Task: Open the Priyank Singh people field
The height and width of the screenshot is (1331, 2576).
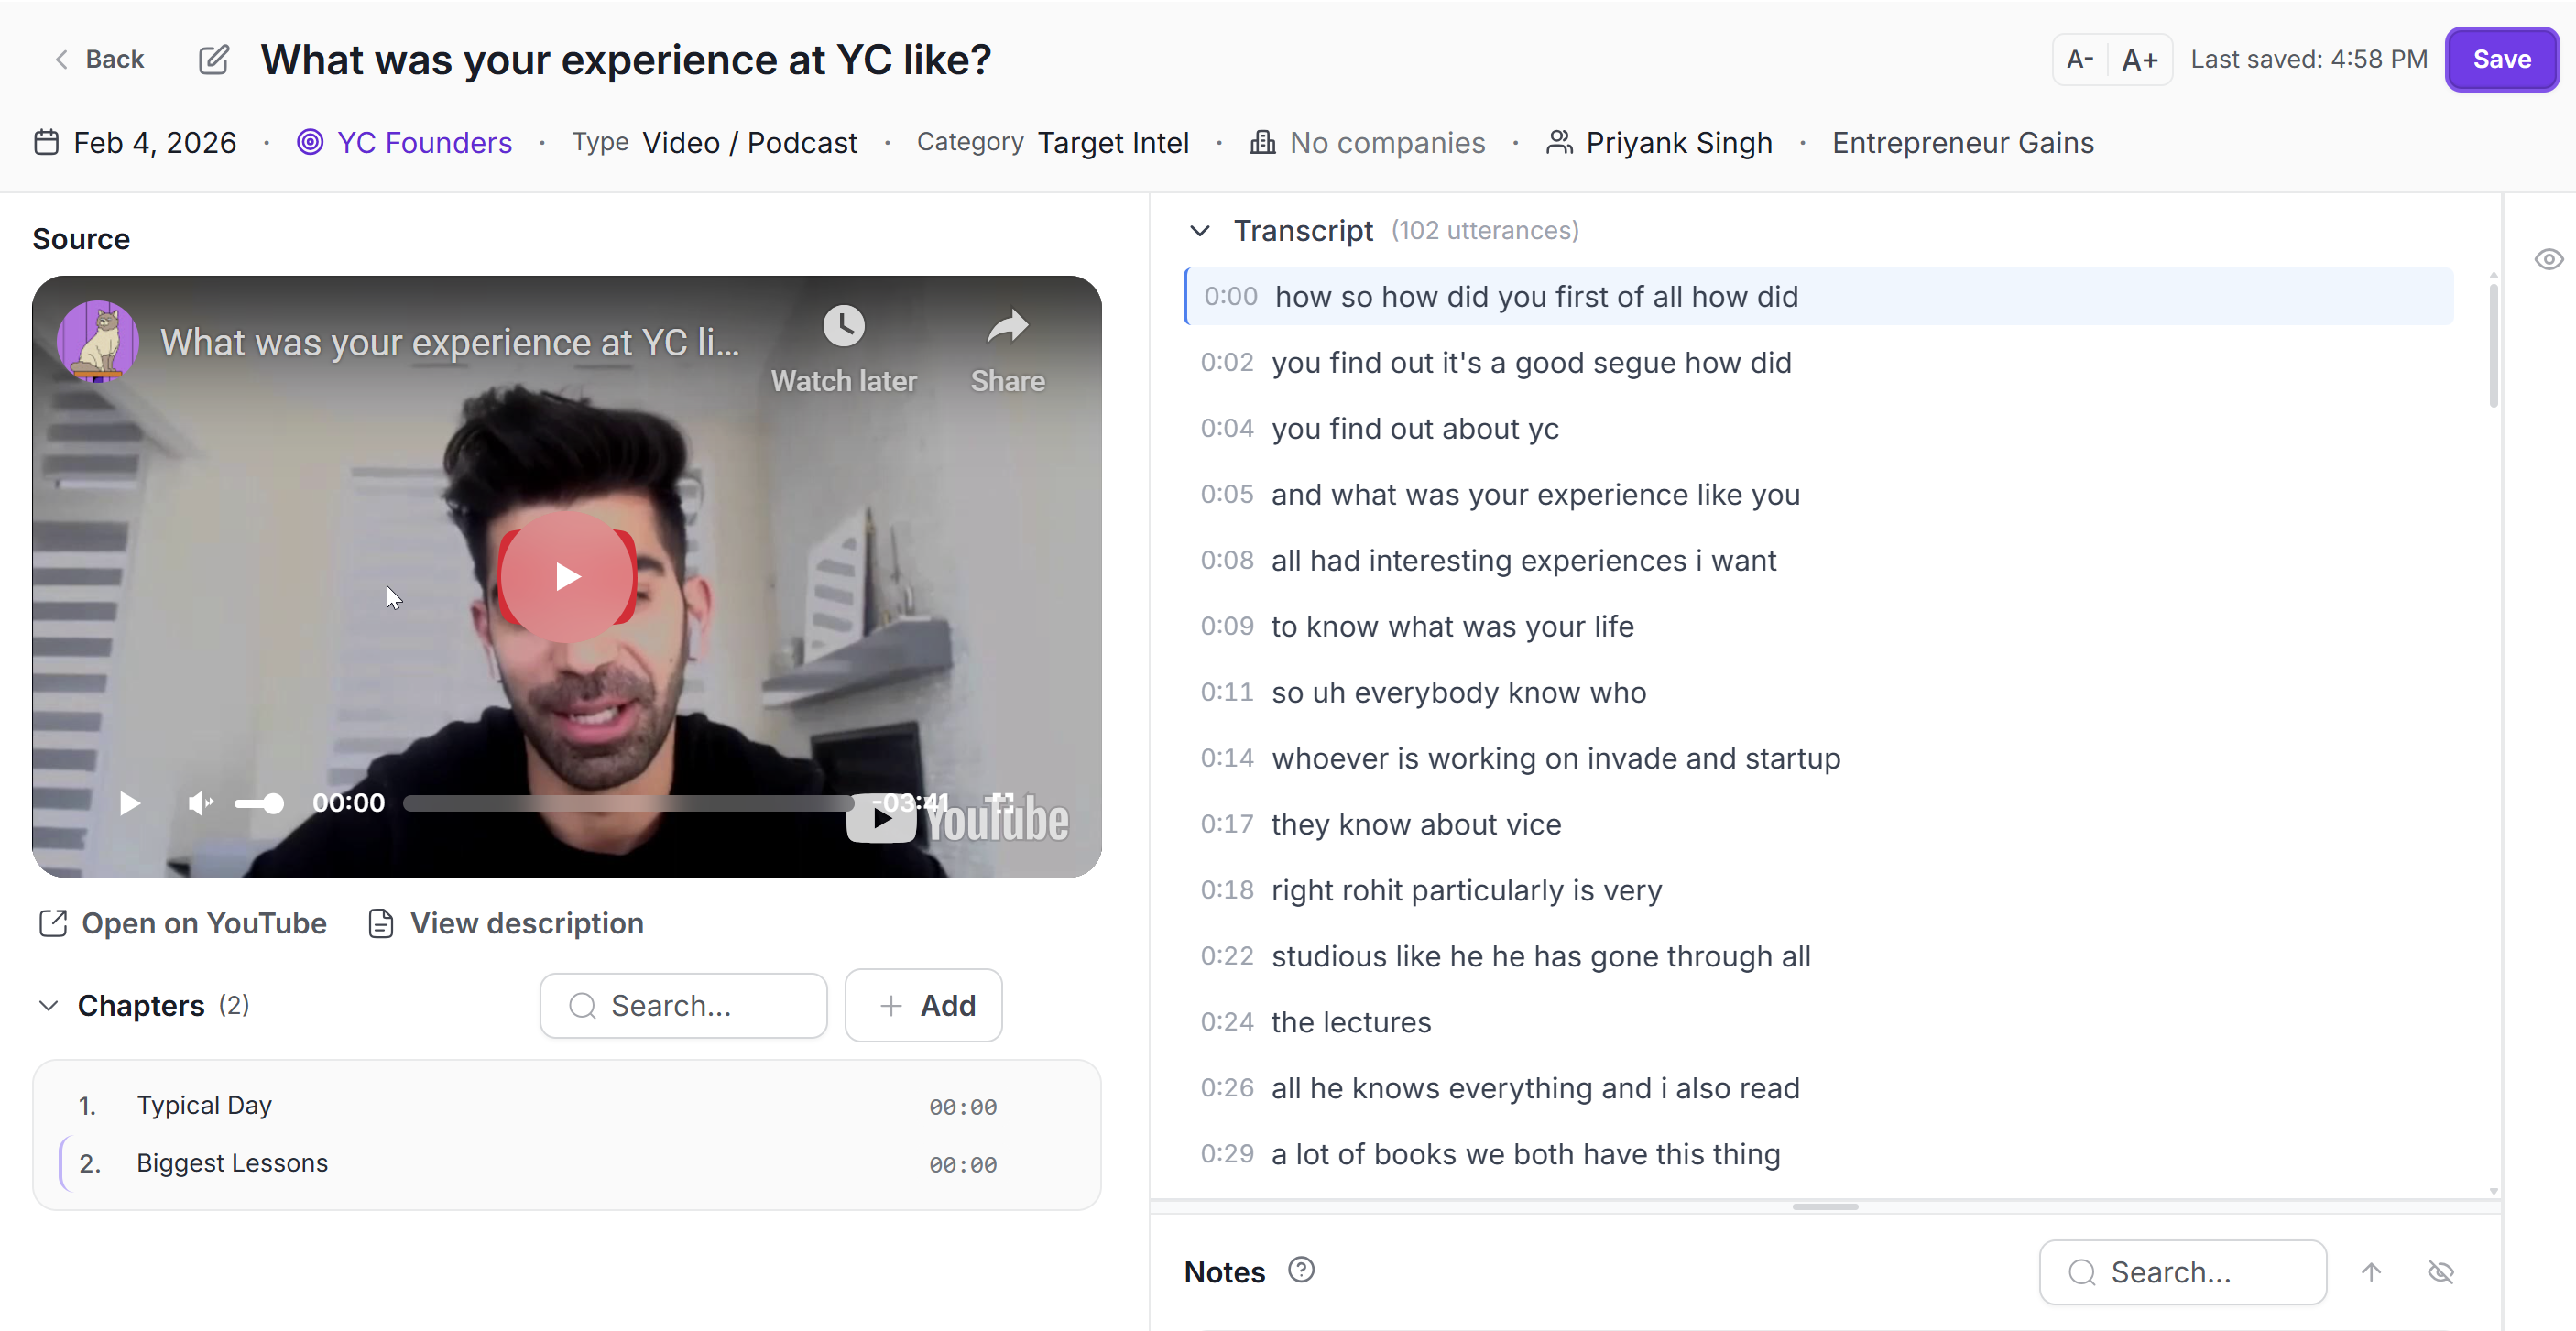Action: [x=1679, y=142]
